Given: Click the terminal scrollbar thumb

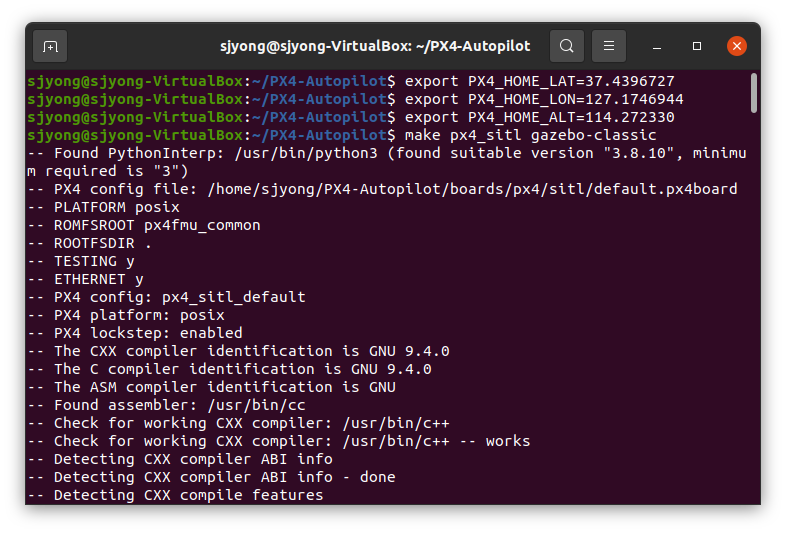Looking at the screenshot, I should (x=753, y=93).
